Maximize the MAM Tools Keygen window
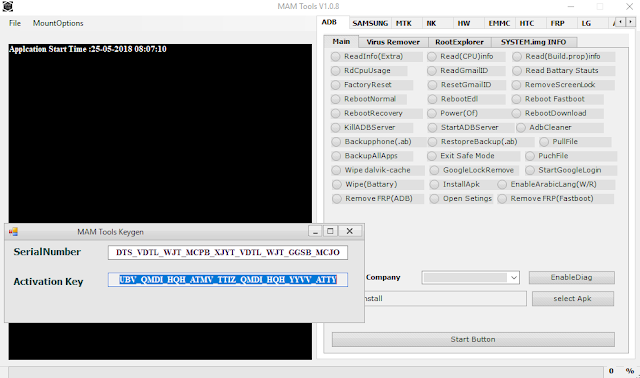The width and height of the screenshot is (640, 378). pos(330,231)
